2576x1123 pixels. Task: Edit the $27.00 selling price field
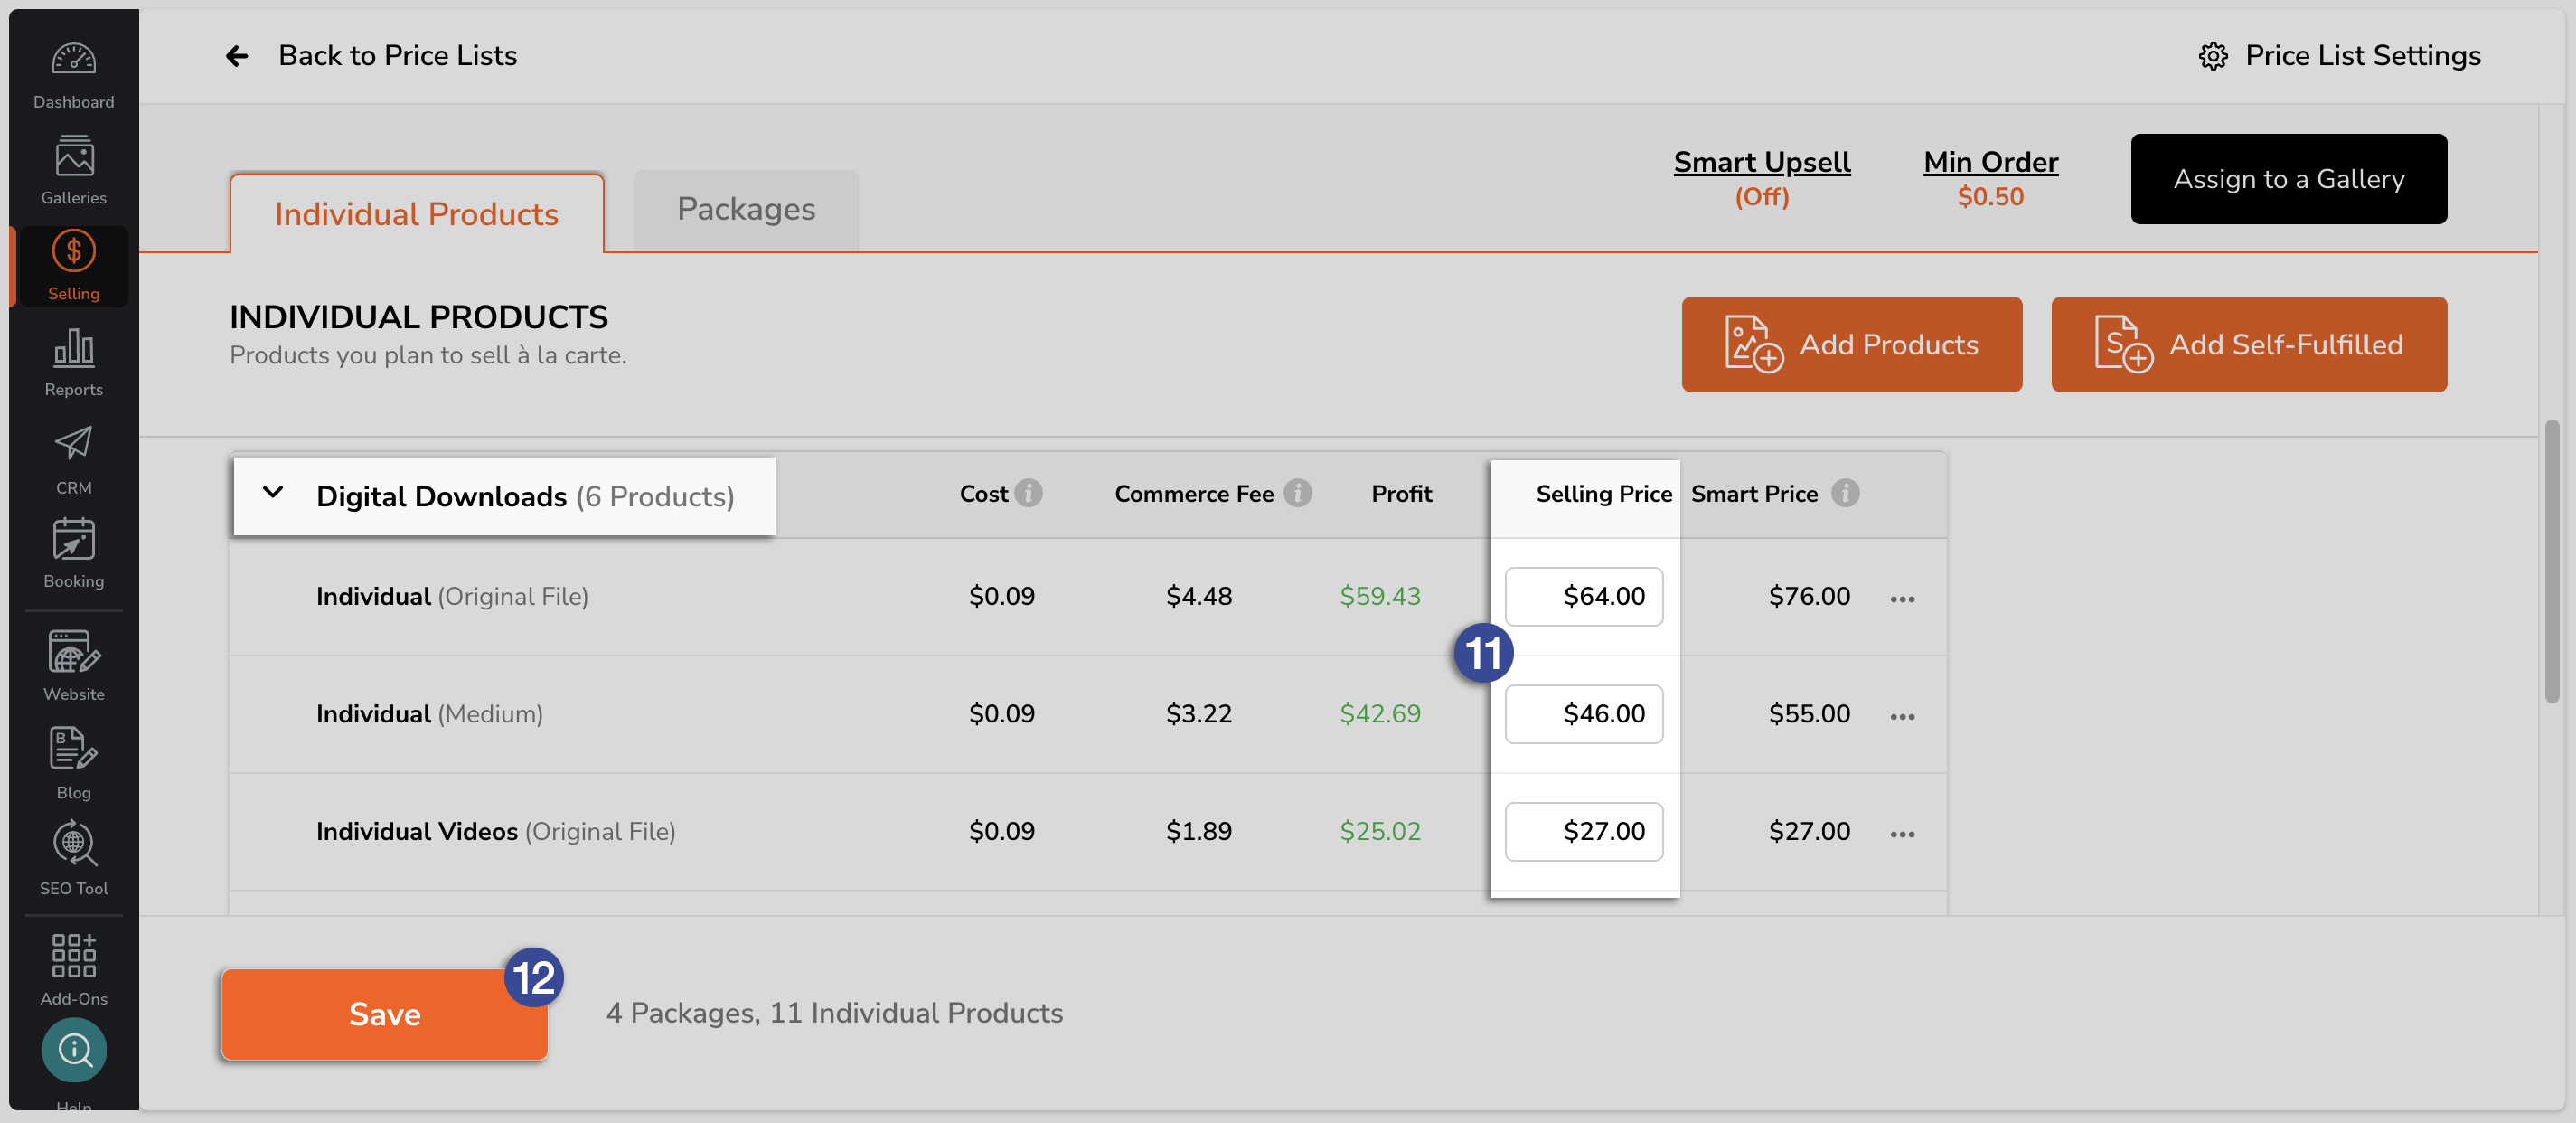(x=1583, y=832)
